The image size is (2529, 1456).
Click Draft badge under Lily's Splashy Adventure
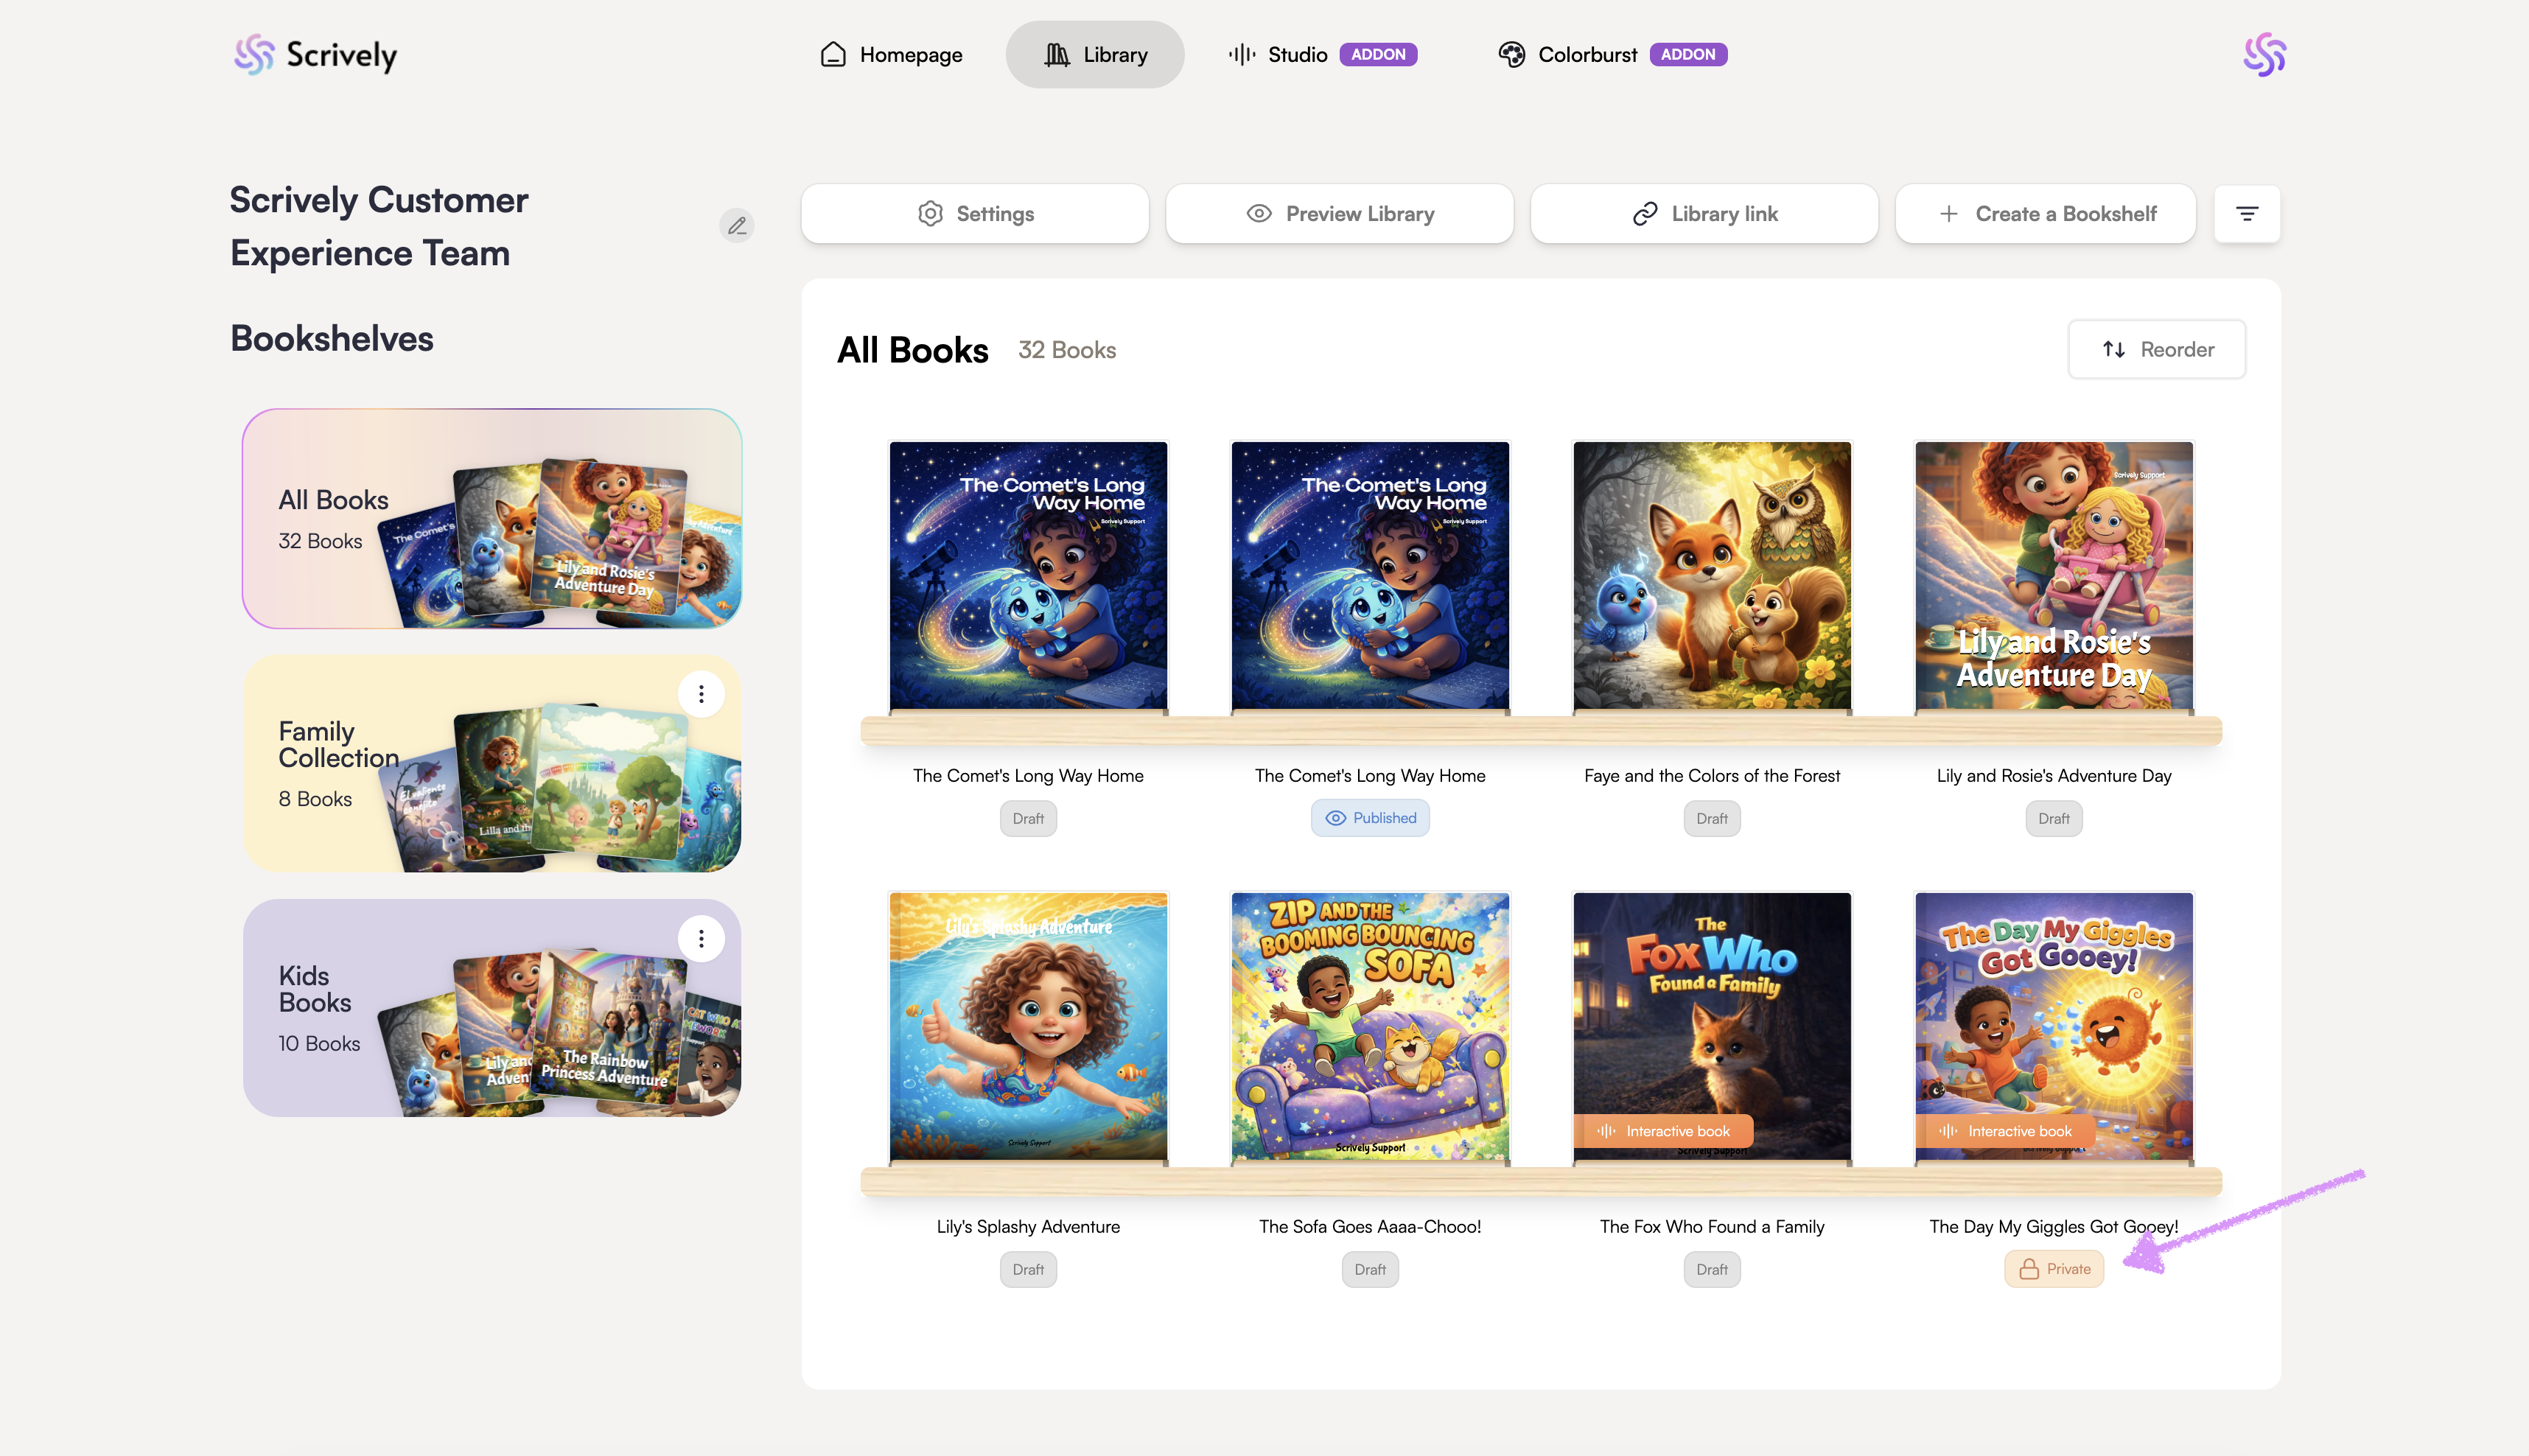1028,1270
